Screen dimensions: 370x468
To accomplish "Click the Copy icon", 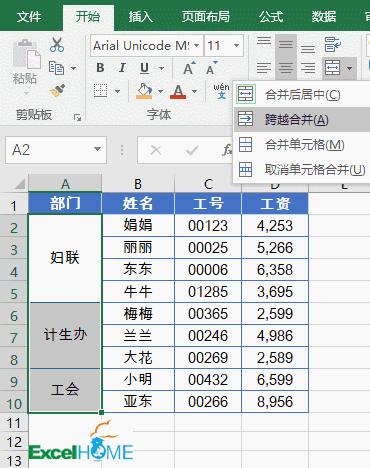I will (56, 68).
